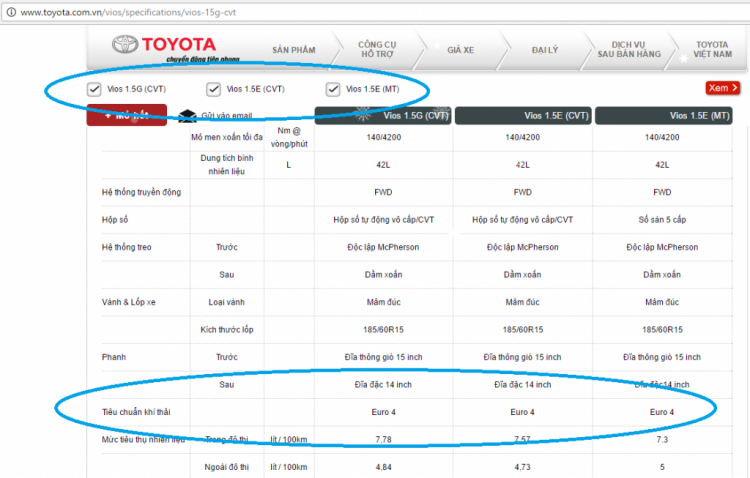Click the Hệ thống treo row label
750x478 pixels.
pos(126,247)
